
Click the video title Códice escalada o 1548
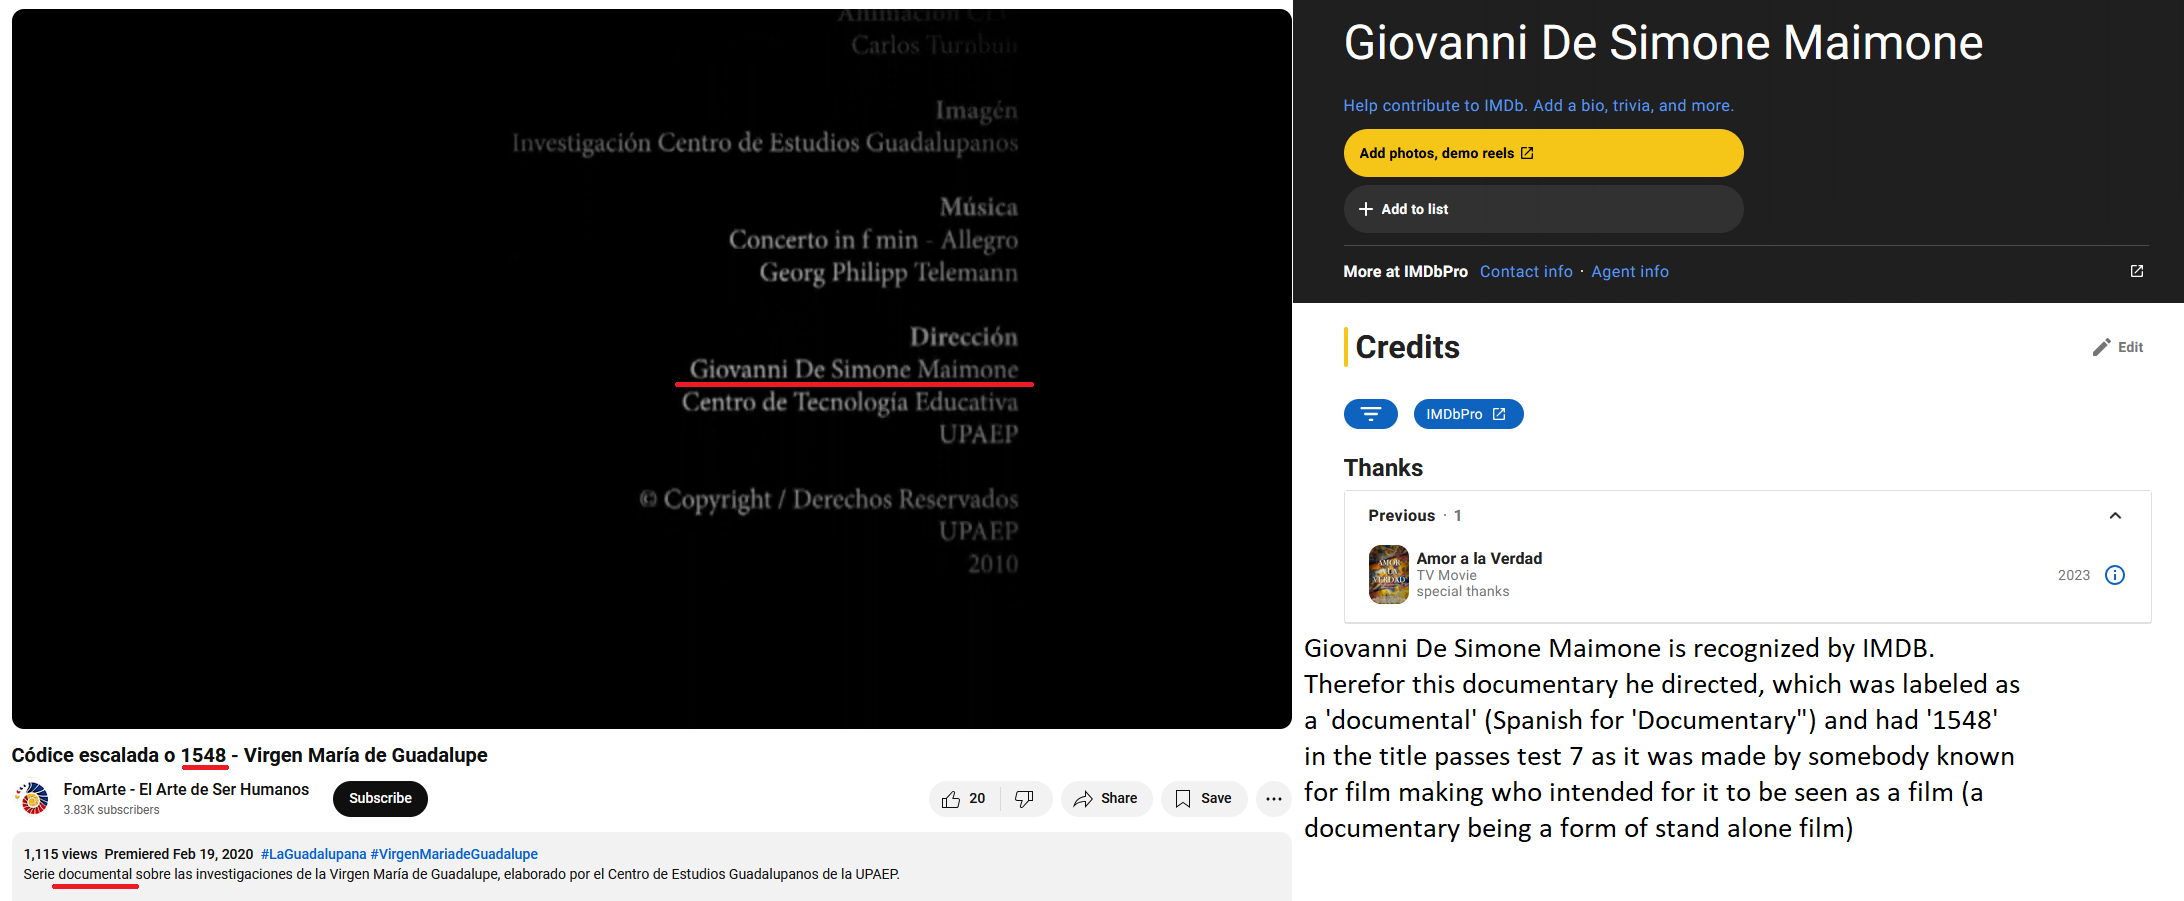click(x=249, y=755)
